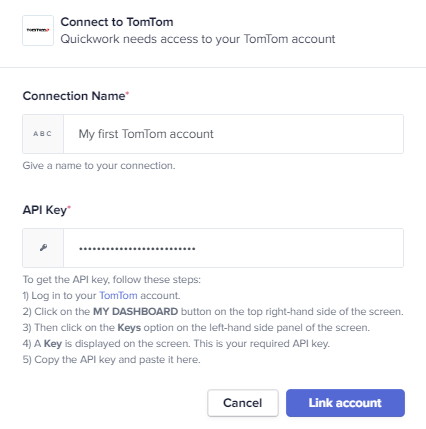
Task: Click the bold Keys word in step three
Action: [129, 328]
